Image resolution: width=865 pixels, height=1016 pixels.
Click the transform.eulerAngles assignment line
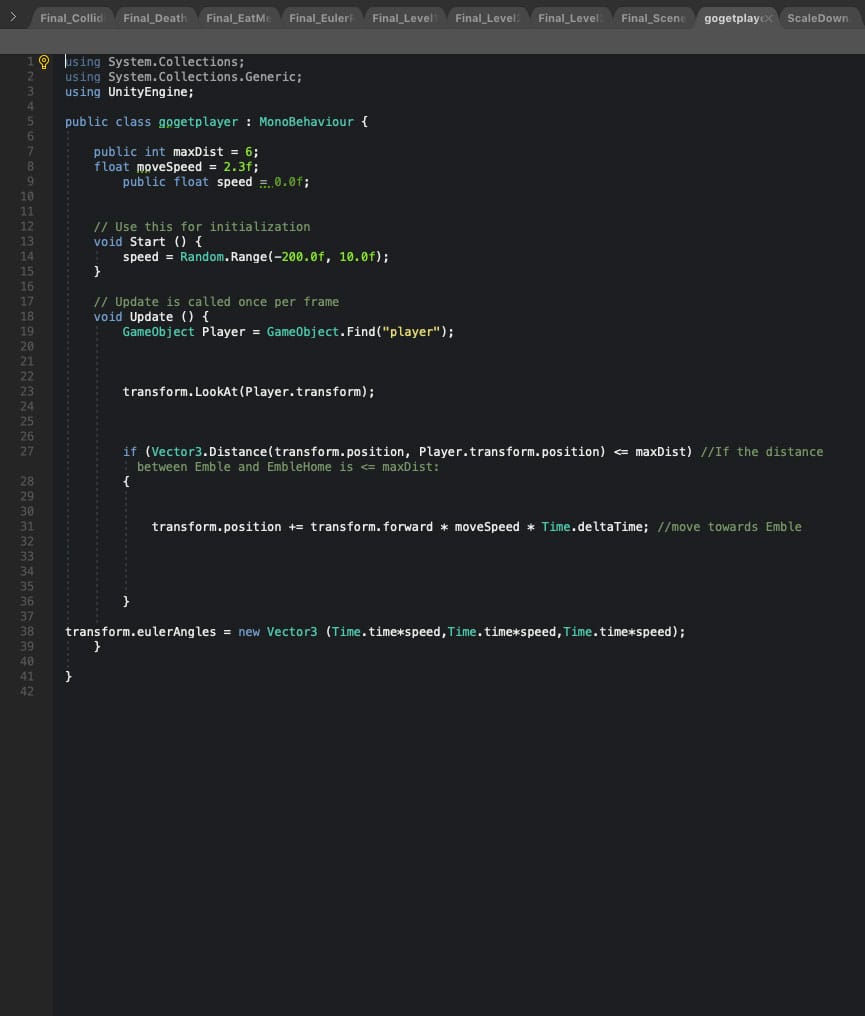[x=148, y=632]
